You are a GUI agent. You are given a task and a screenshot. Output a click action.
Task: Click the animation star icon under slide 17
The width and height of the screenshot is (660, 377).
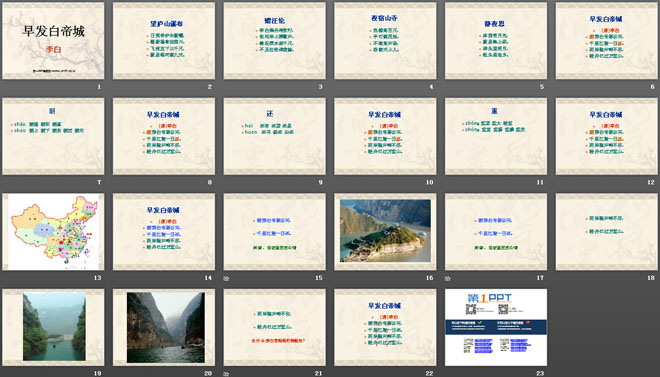tap(448, 279)
